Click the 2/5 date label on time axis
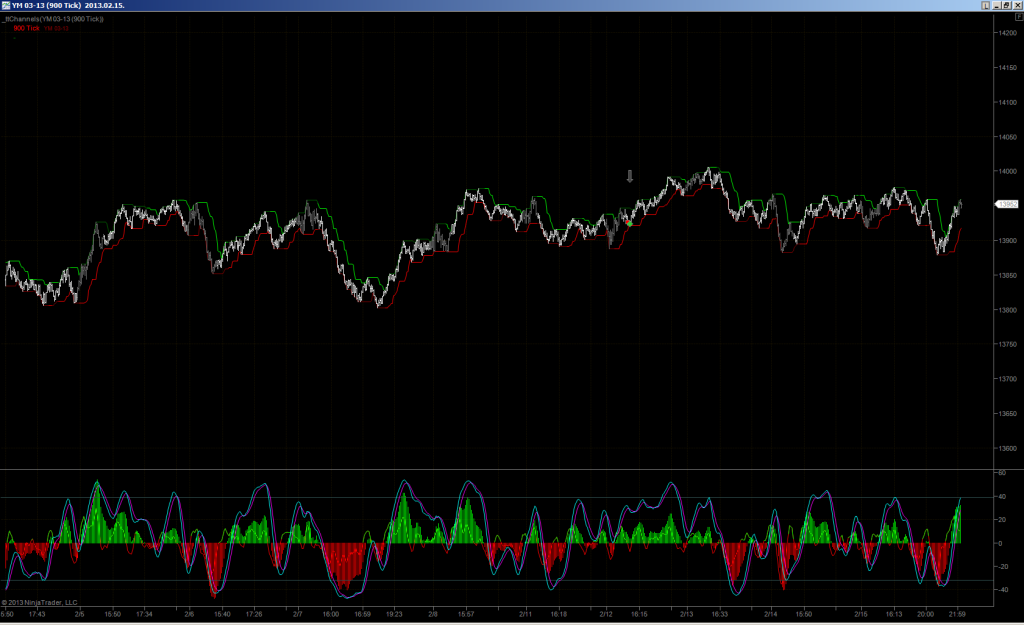Viewport: 1024px width, 625px height. (79, 614)
